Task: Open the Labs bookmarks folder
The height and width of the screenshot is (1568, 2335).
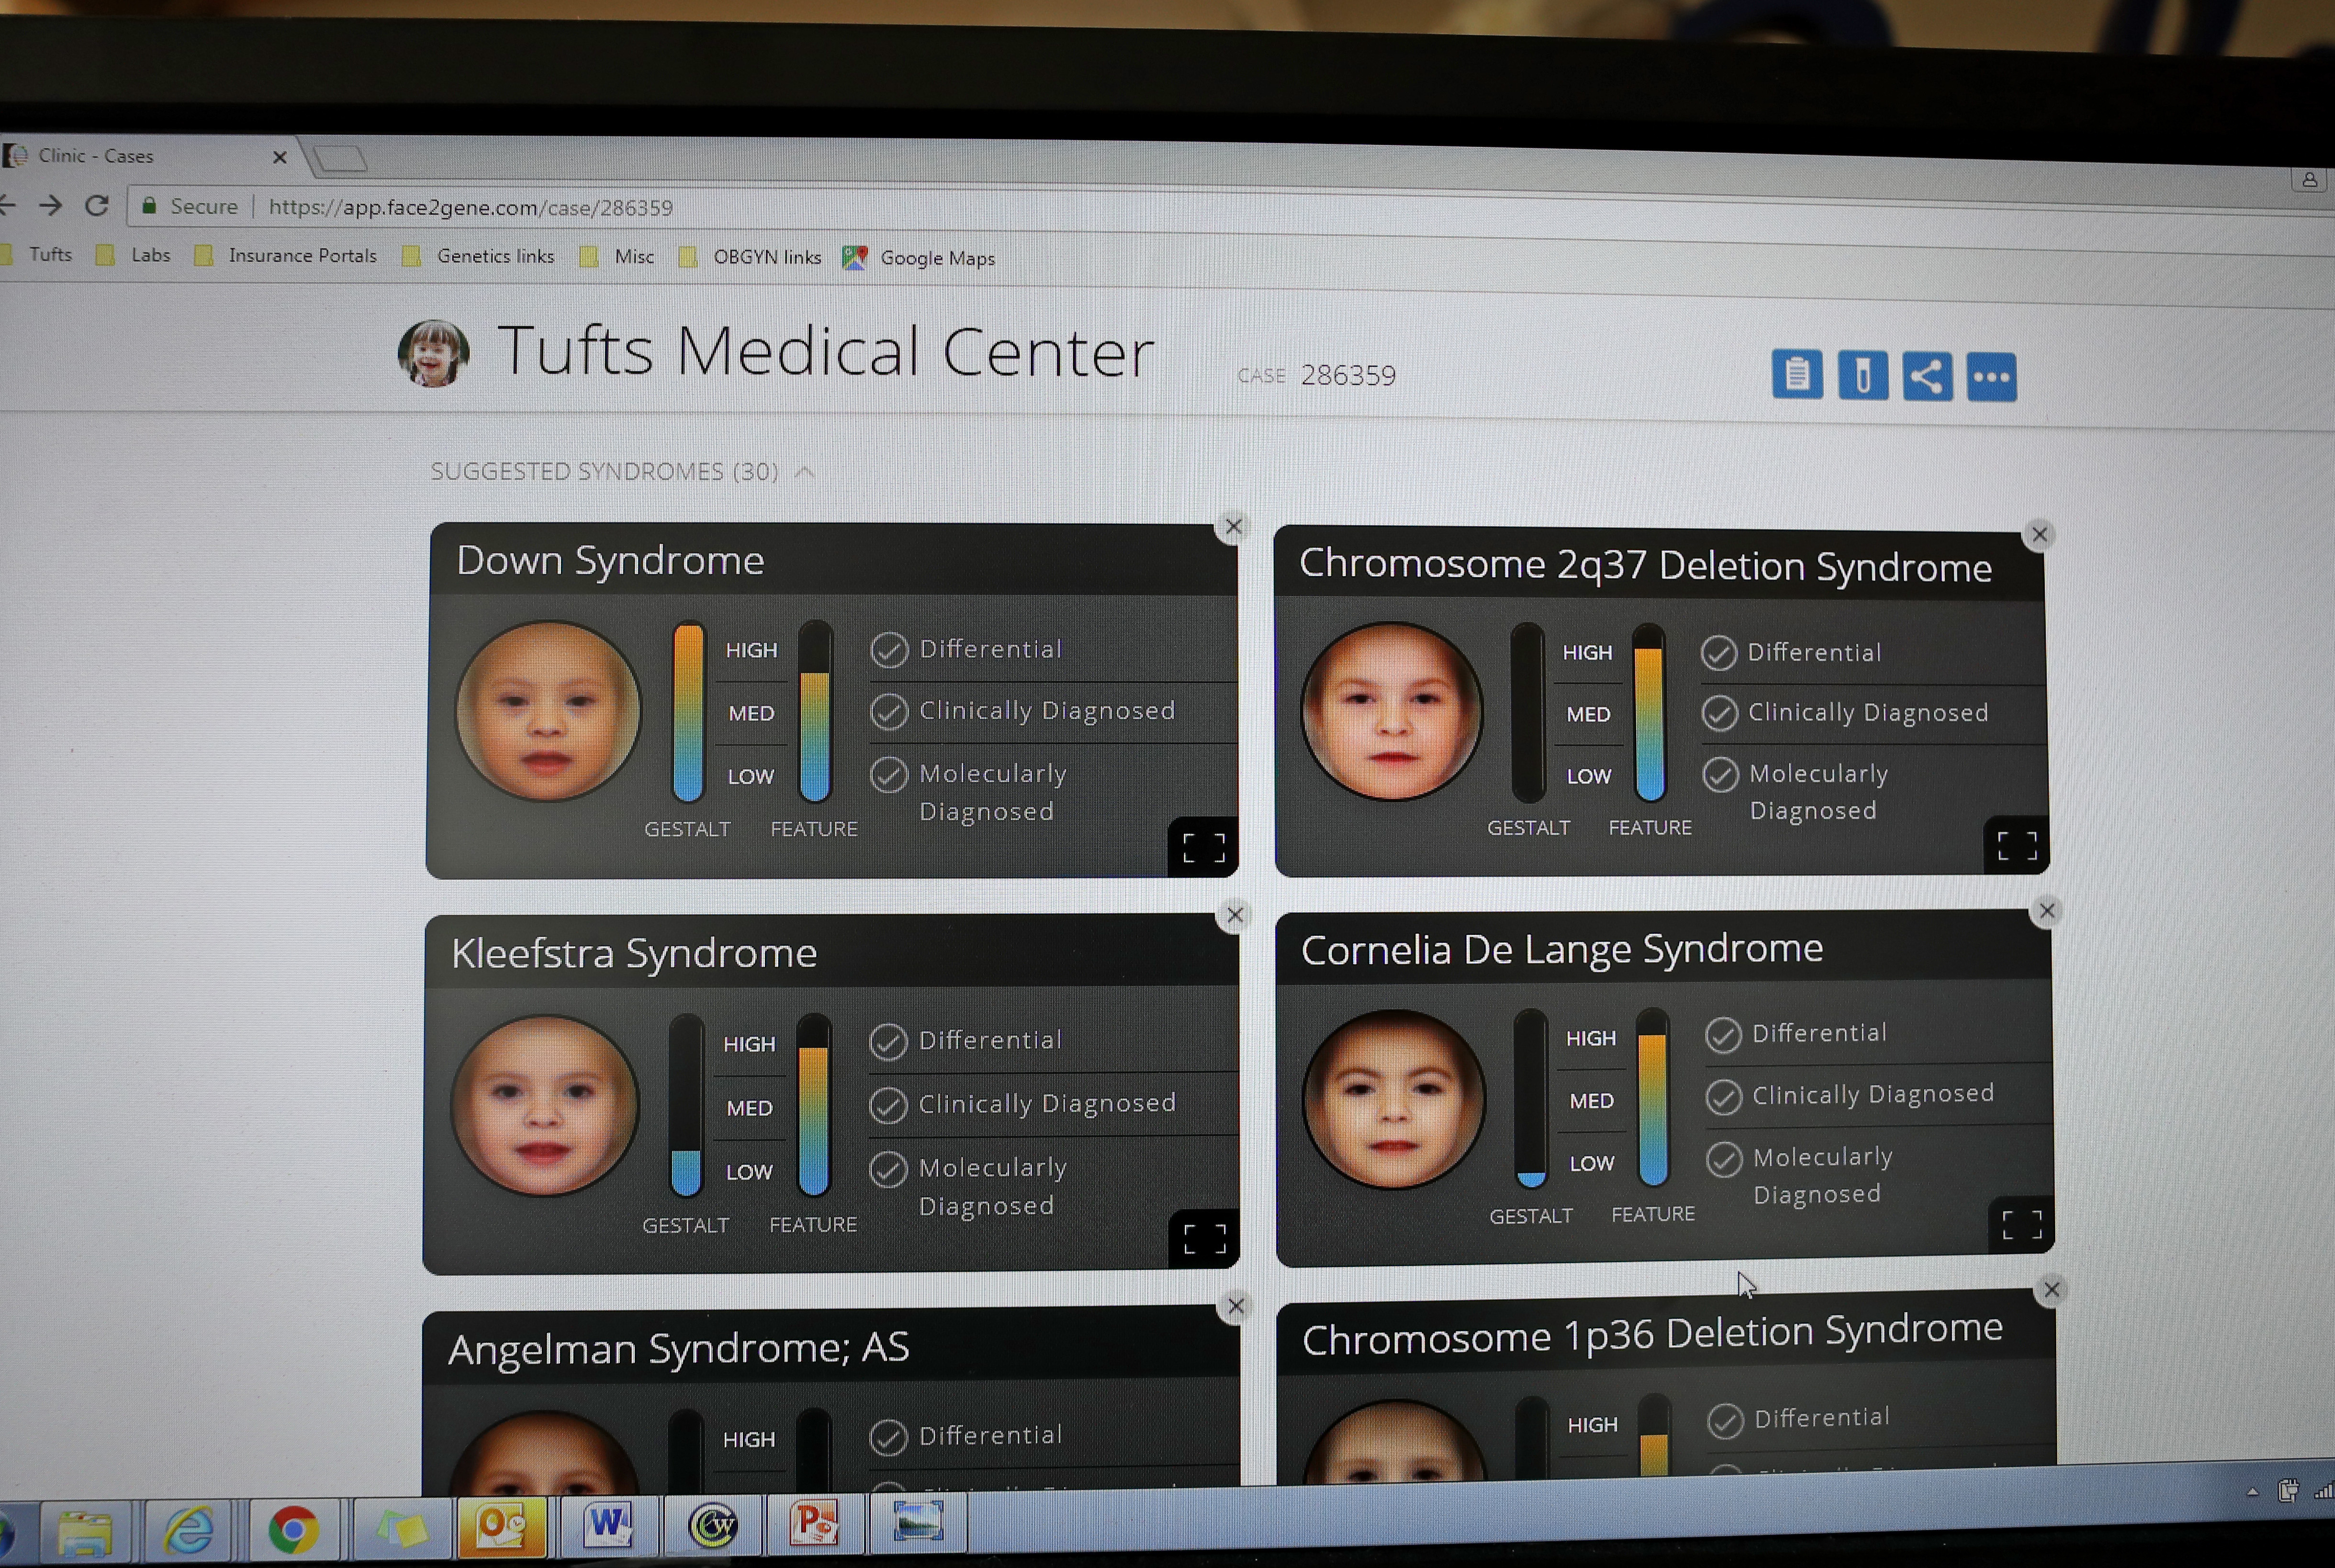Action: pos(133,255)
